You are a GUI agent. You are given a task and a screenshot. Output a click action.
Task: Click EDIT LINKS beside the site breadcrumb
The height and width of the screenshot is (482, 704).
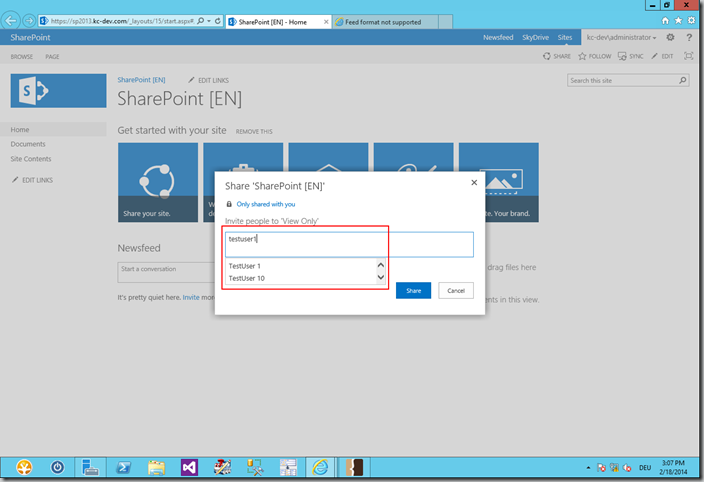point(208,80)
